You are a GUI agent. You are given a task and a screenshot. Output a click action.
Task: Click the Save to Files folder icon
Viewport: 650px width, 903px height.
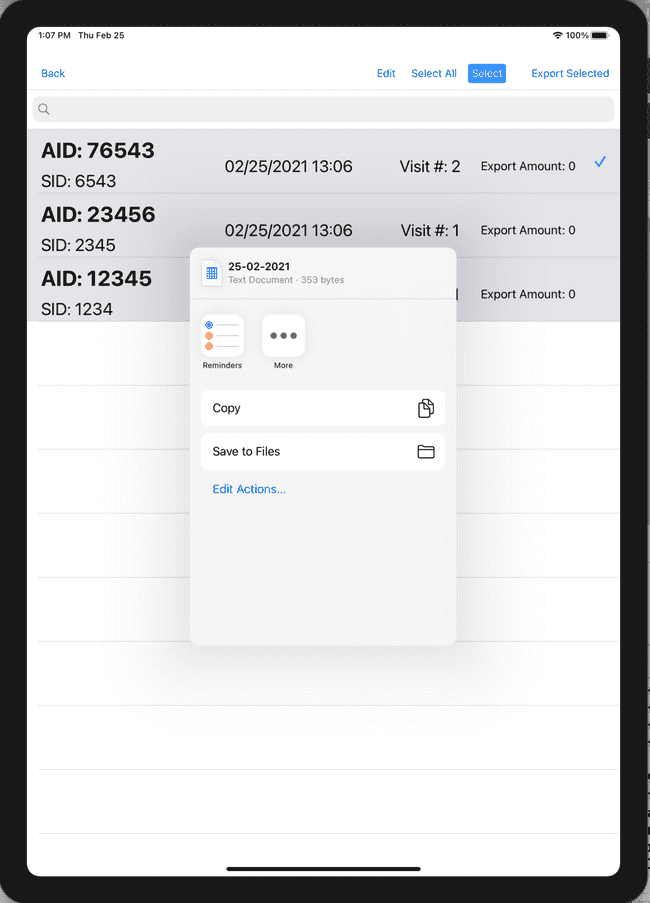(x=425, y=452)
